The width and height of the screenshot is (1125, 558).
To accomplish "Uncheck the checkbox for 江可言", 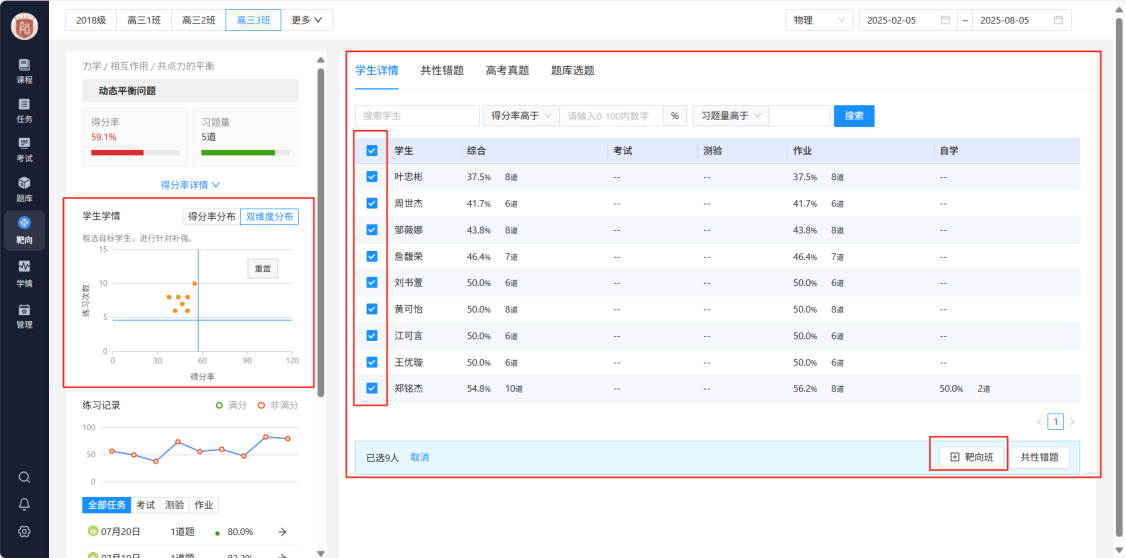I will pyautogui.click(x=372, y=335).
